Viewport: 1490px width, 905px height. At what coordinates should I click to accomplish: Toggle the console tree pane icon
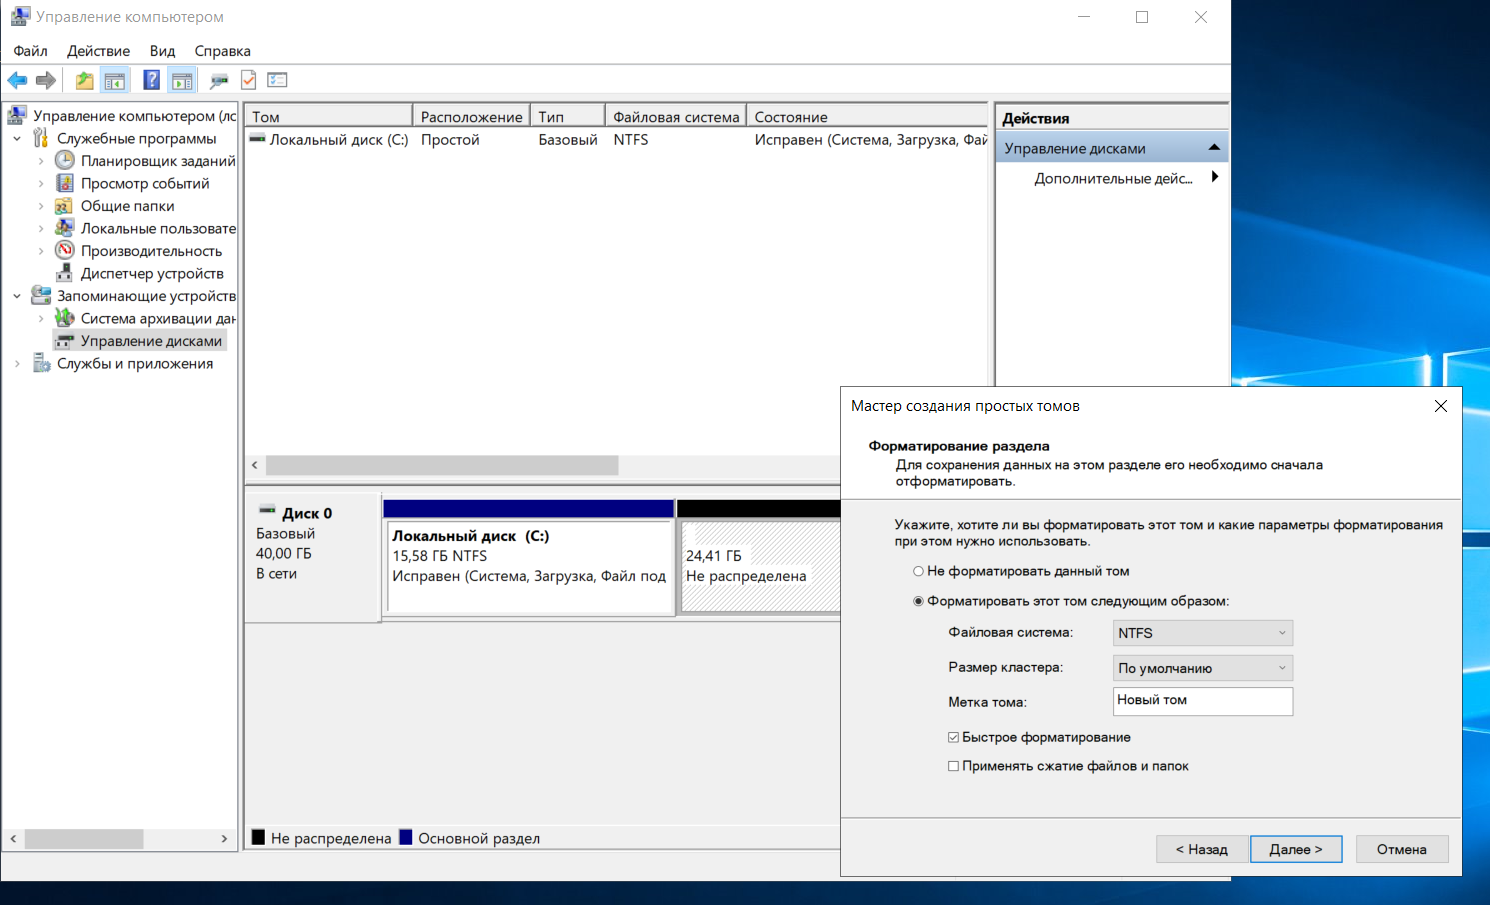115,80
